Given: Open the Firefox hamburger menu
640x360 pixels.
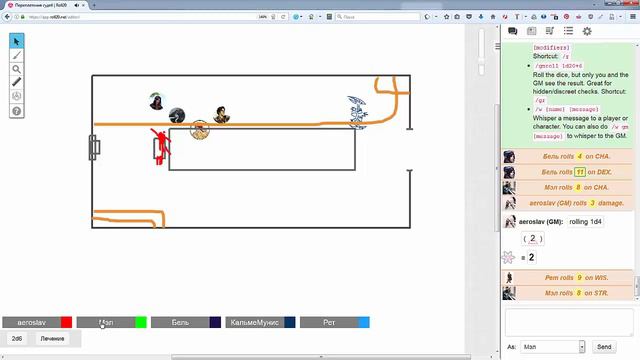Looking at the screenshot, I should 633,17.
